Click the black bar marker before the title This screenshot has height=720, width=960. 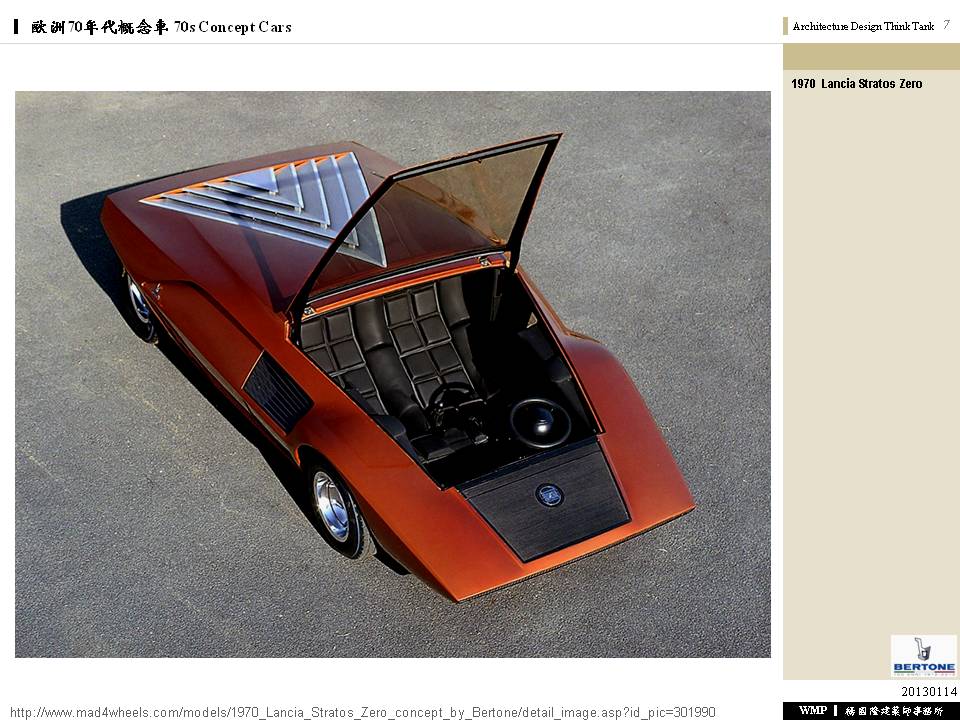point(16,26)
